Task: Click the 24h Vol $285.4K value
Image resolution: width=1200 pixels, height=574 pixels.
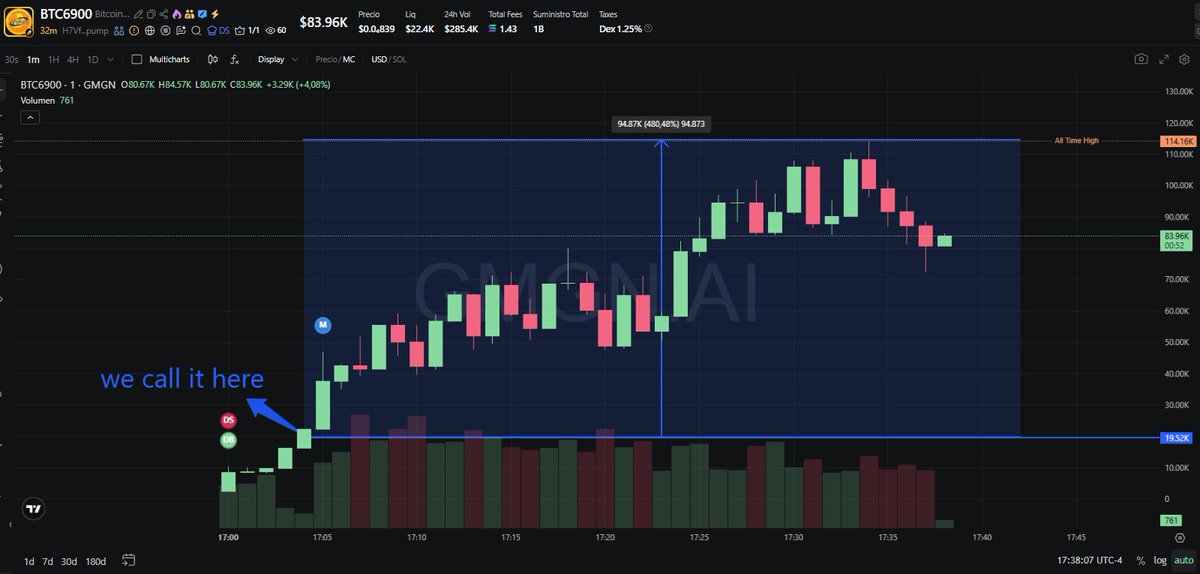Action: point(460,29)
